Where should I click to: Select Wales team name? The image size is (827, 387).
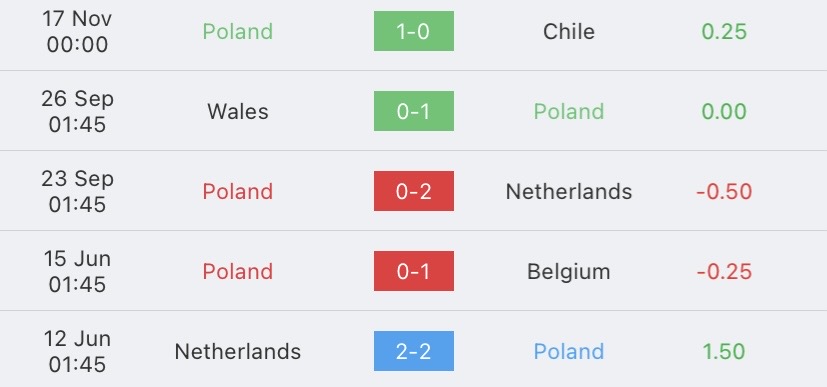pos(238,112)
